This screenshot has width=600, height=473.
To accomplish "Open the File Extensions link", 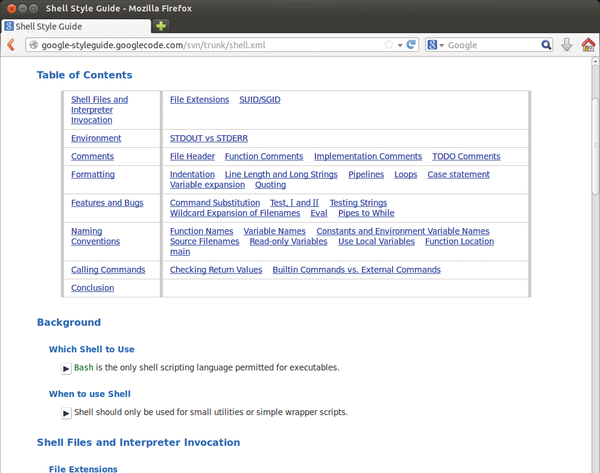I will pyautogui.click(x=199, y=99).
